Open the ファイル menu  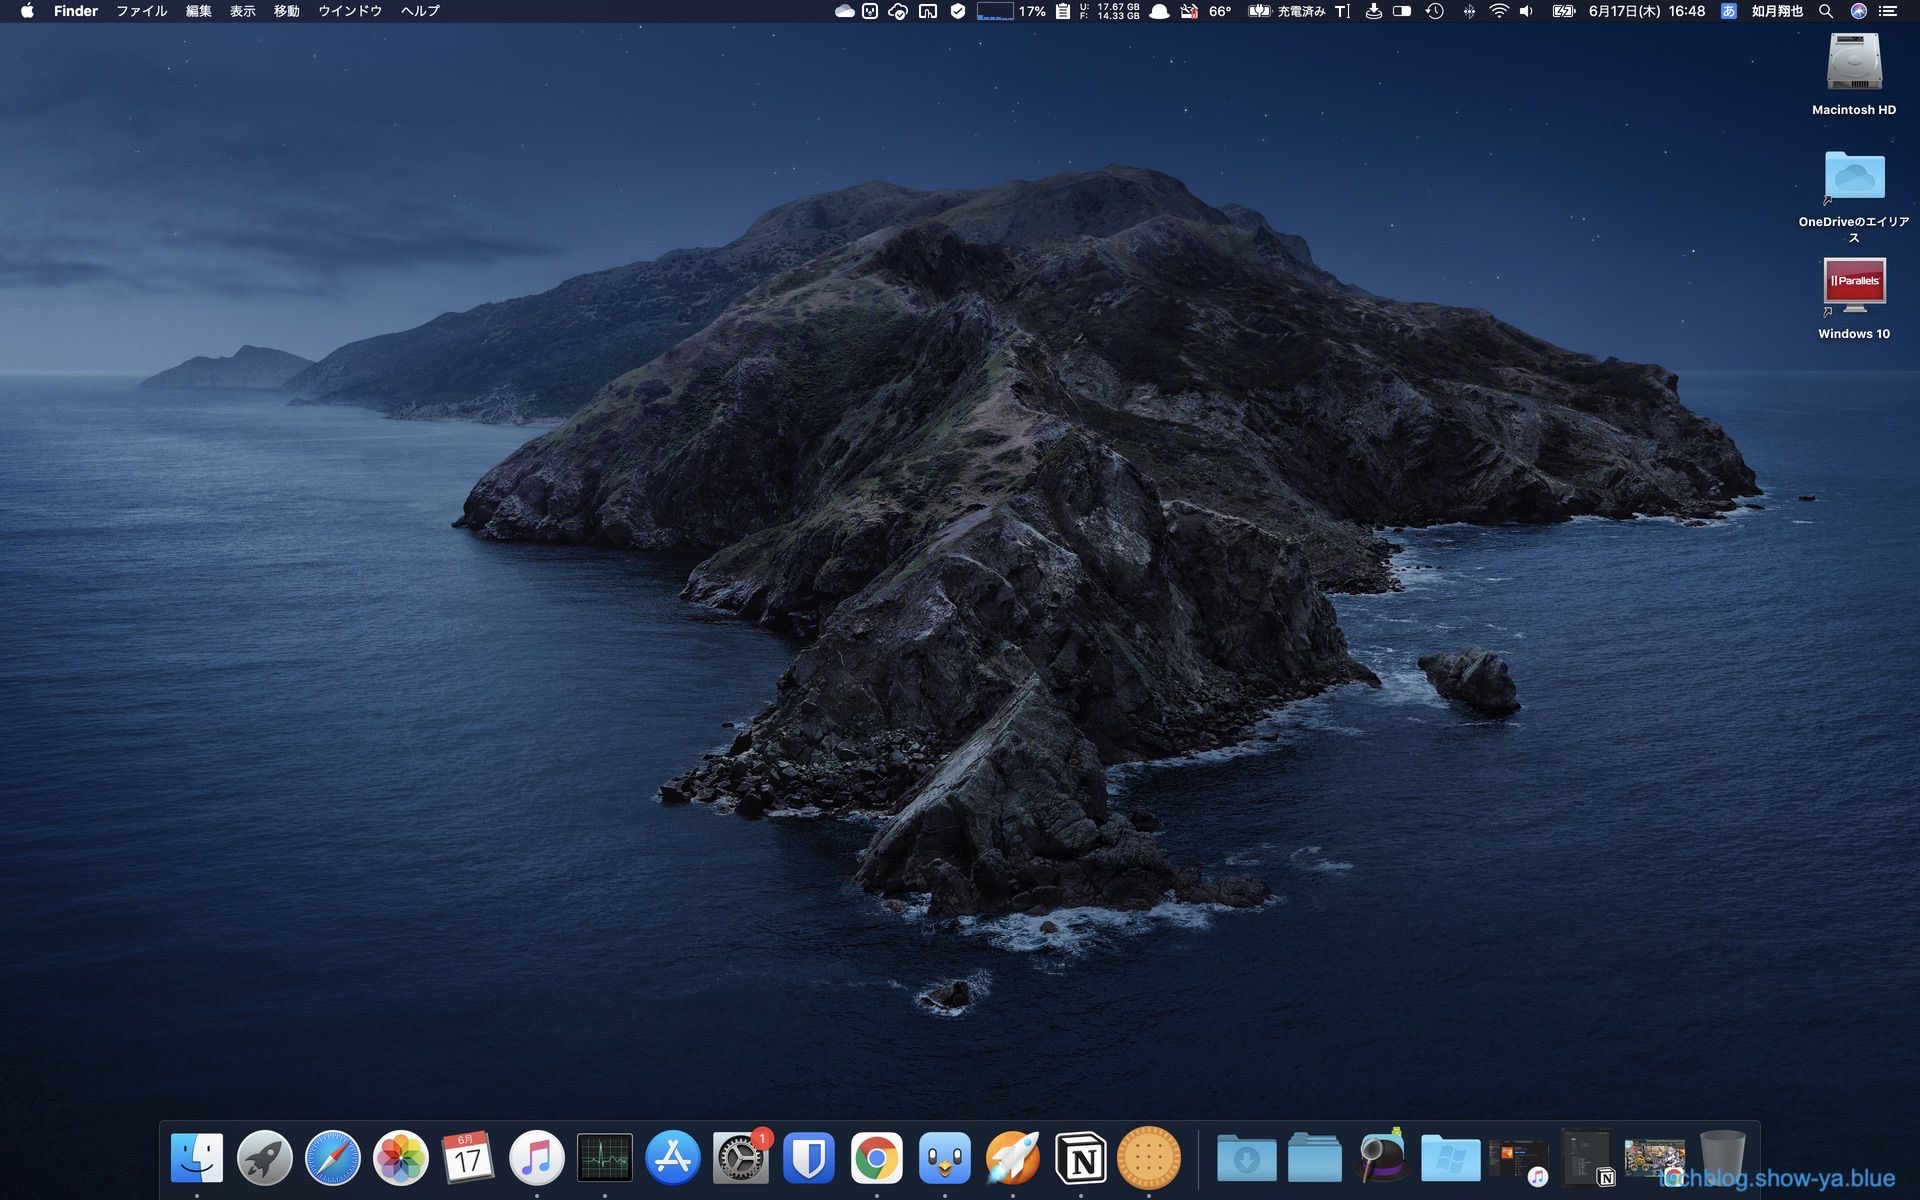pyautogui.click(x=141, y=11)
